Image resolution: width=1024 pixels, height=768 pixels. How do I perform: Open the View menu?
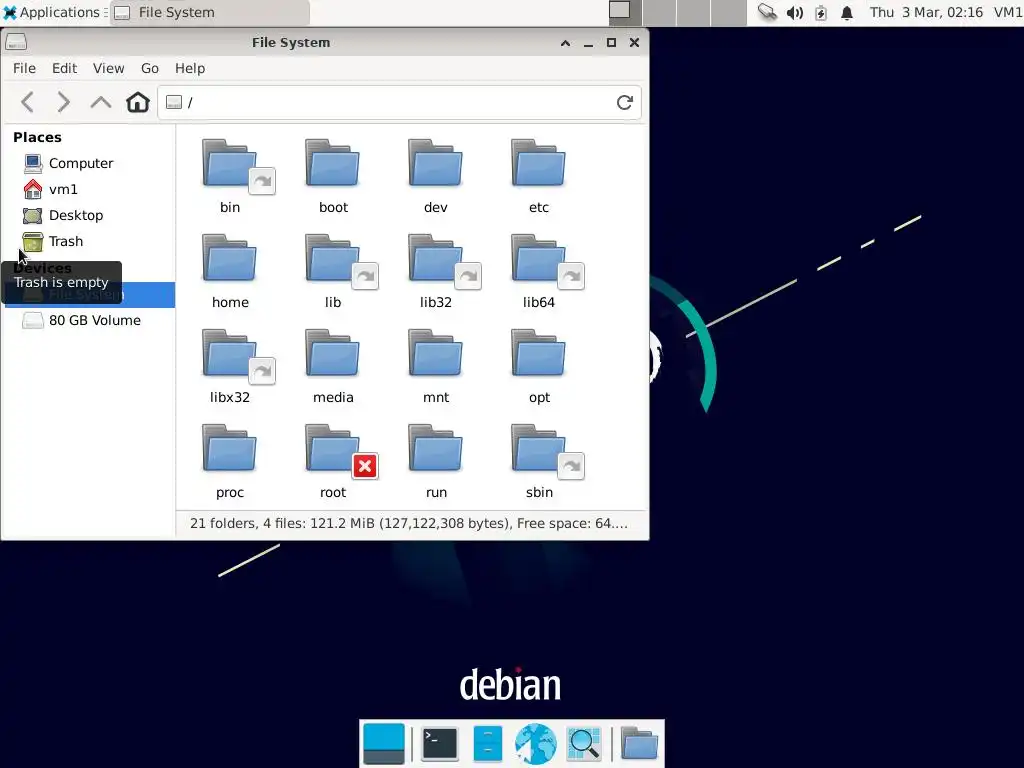click(108, 68)
